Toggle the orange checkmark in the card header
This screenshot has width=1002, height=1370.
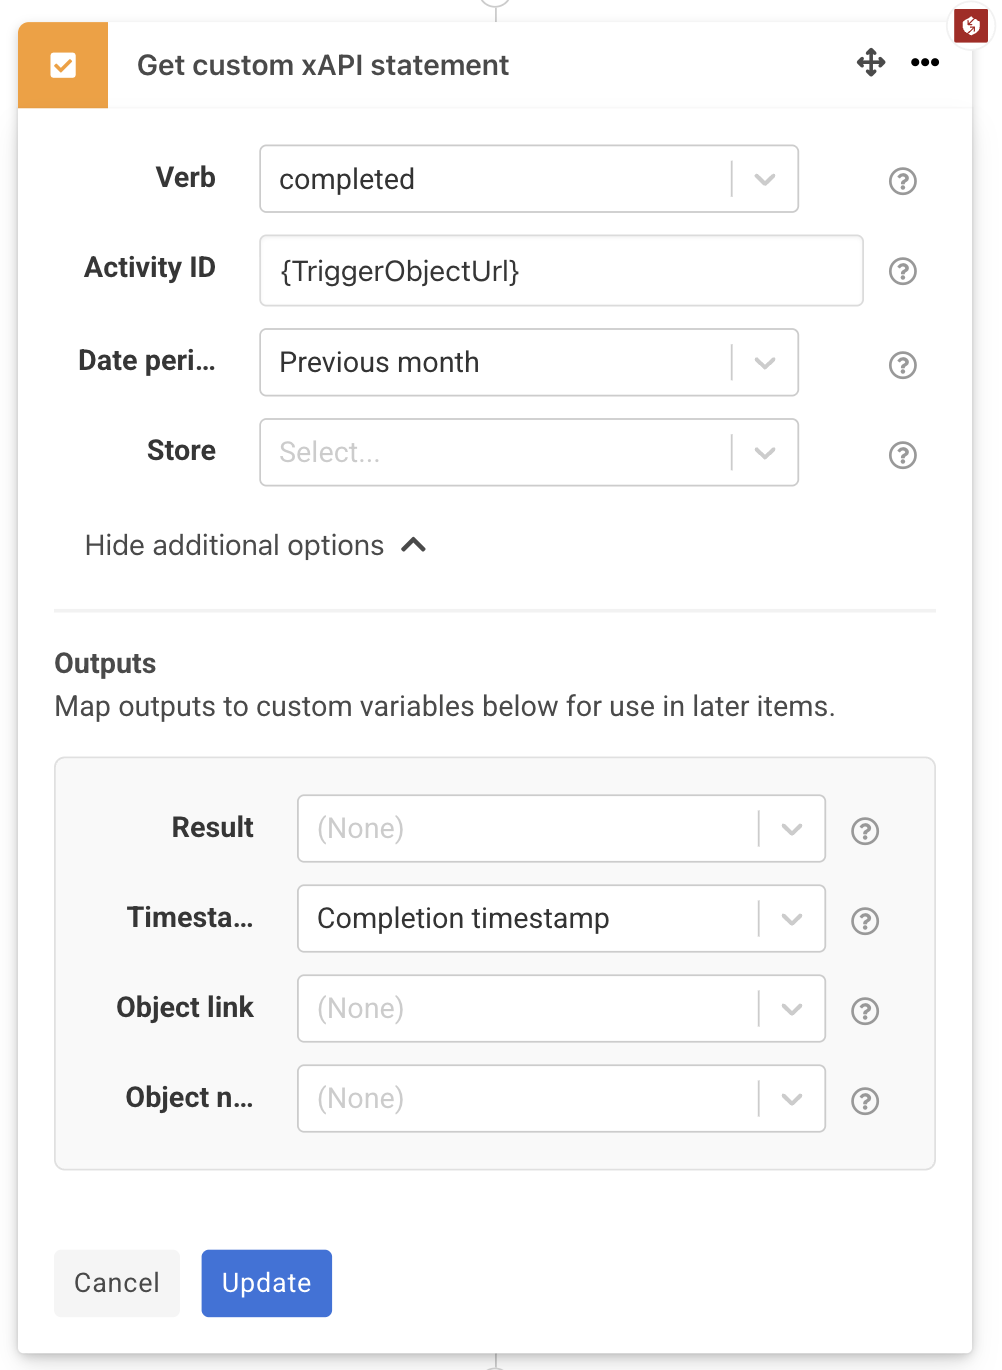(63, 64)
